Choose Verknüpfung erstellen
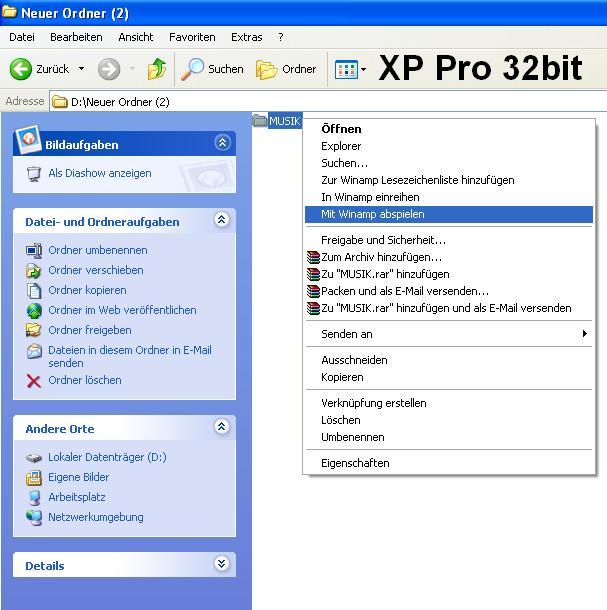607x610 pixels. [449, 403]
